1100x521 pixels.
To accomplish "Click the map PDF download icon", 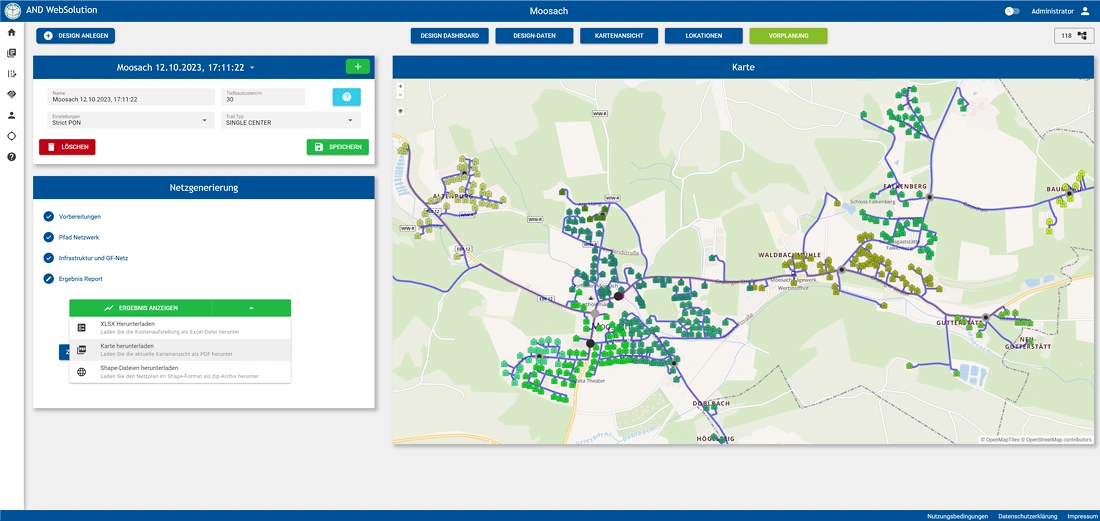I will (x=81, y=350).
